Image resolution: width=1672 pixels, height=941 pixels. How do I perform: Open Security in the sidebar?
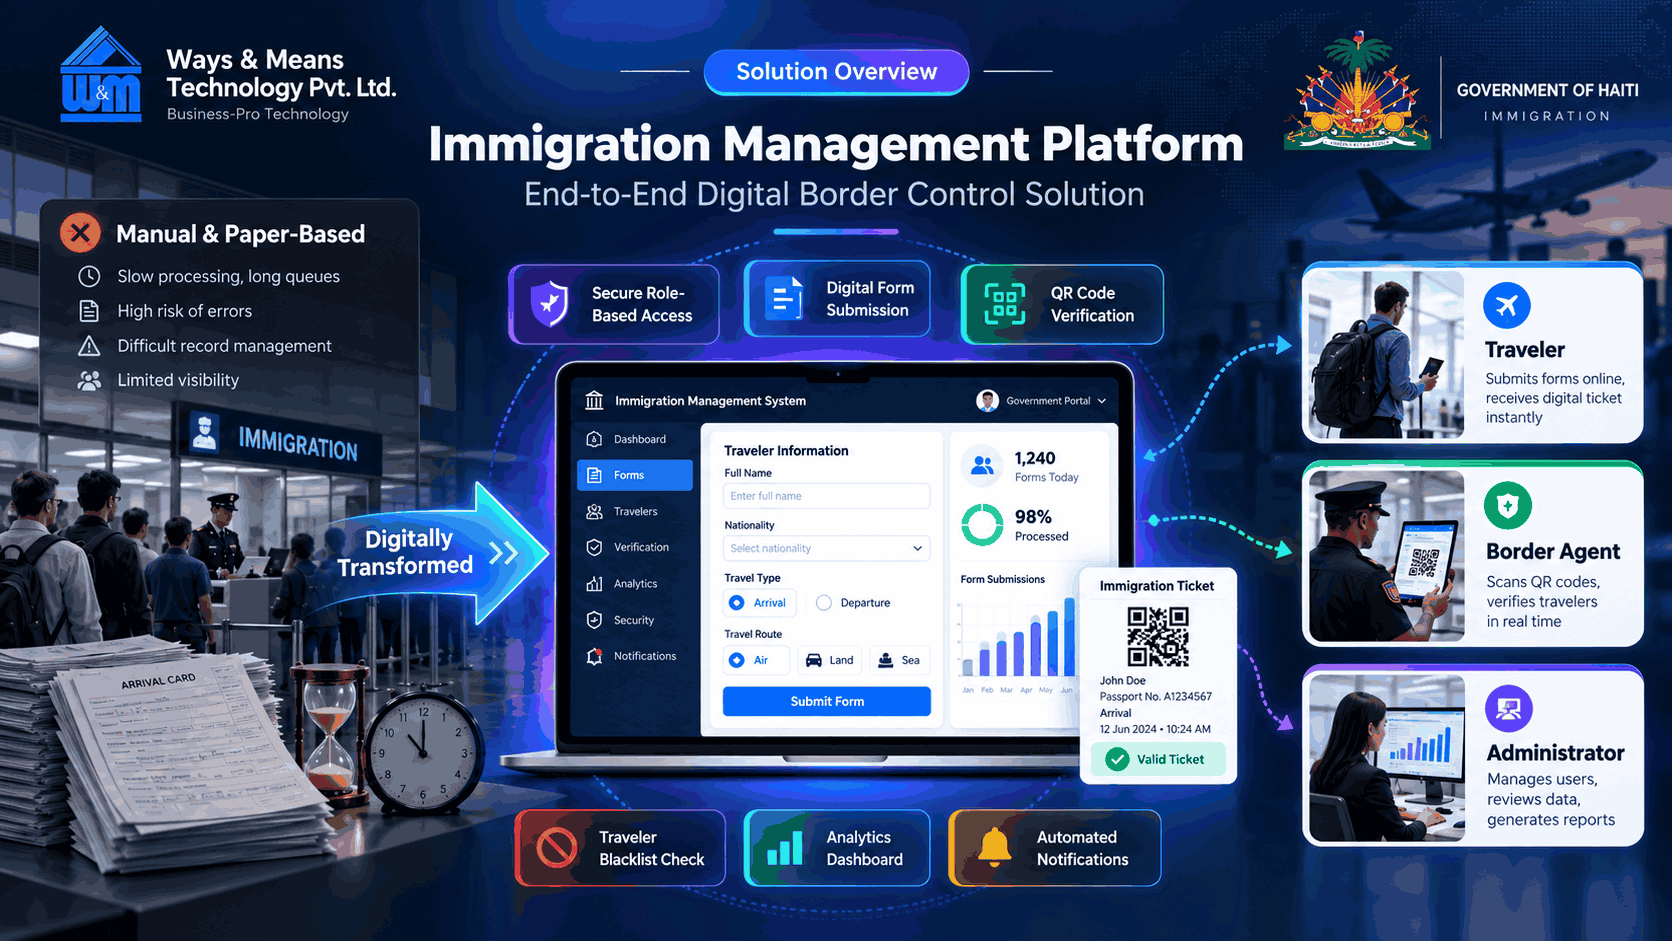click(634, 620)
